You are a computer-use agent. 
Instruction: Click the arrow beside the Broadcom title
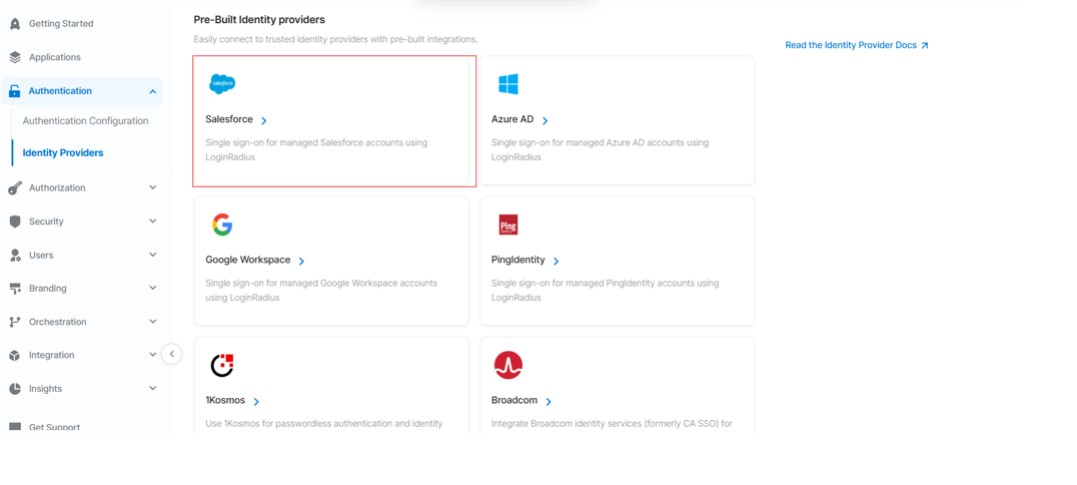pyautogui.click(x=548, y=402)
